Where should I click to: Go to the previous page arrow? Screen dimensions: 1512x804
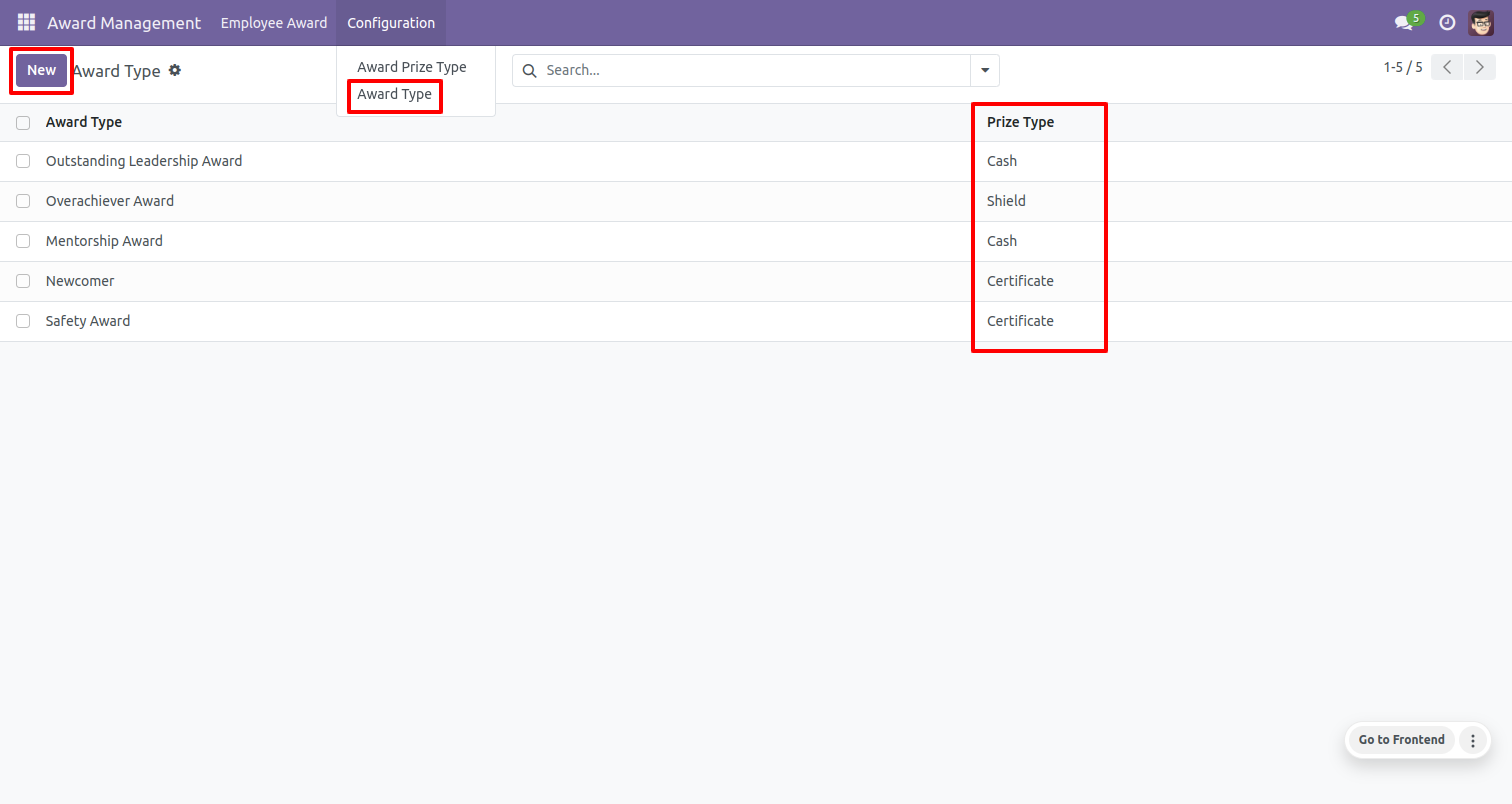click(1447, 67)
